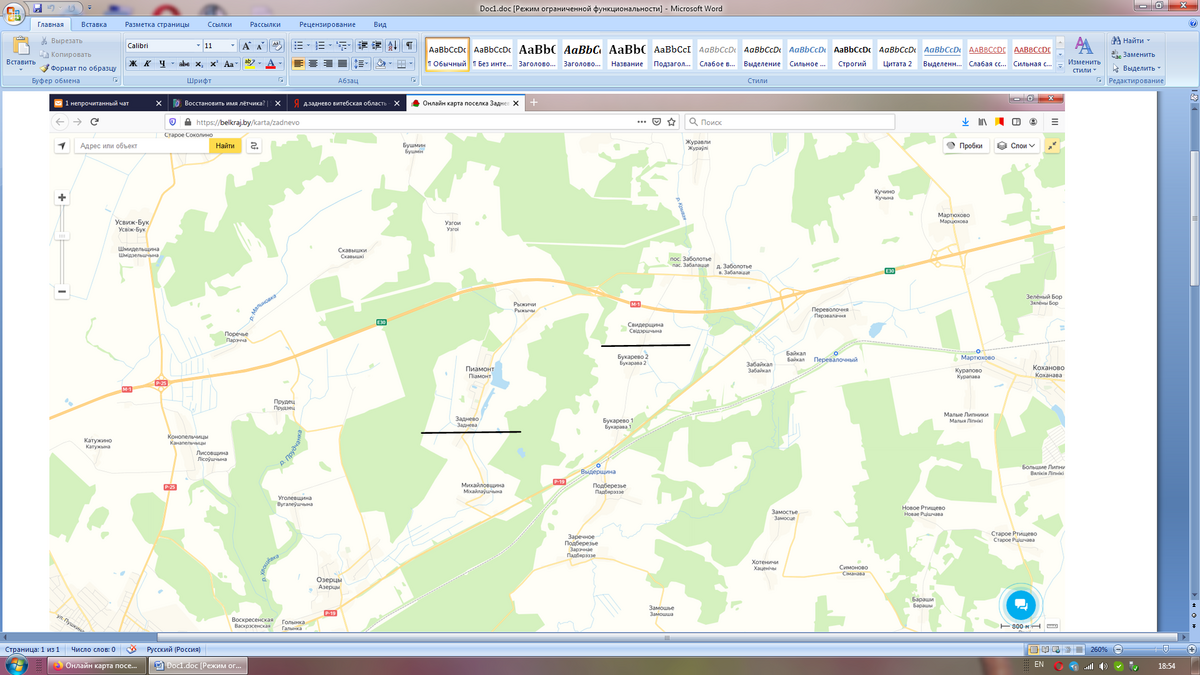Apply the red font color (A)
The image size is (1200, 675).
tap(269, 63)
